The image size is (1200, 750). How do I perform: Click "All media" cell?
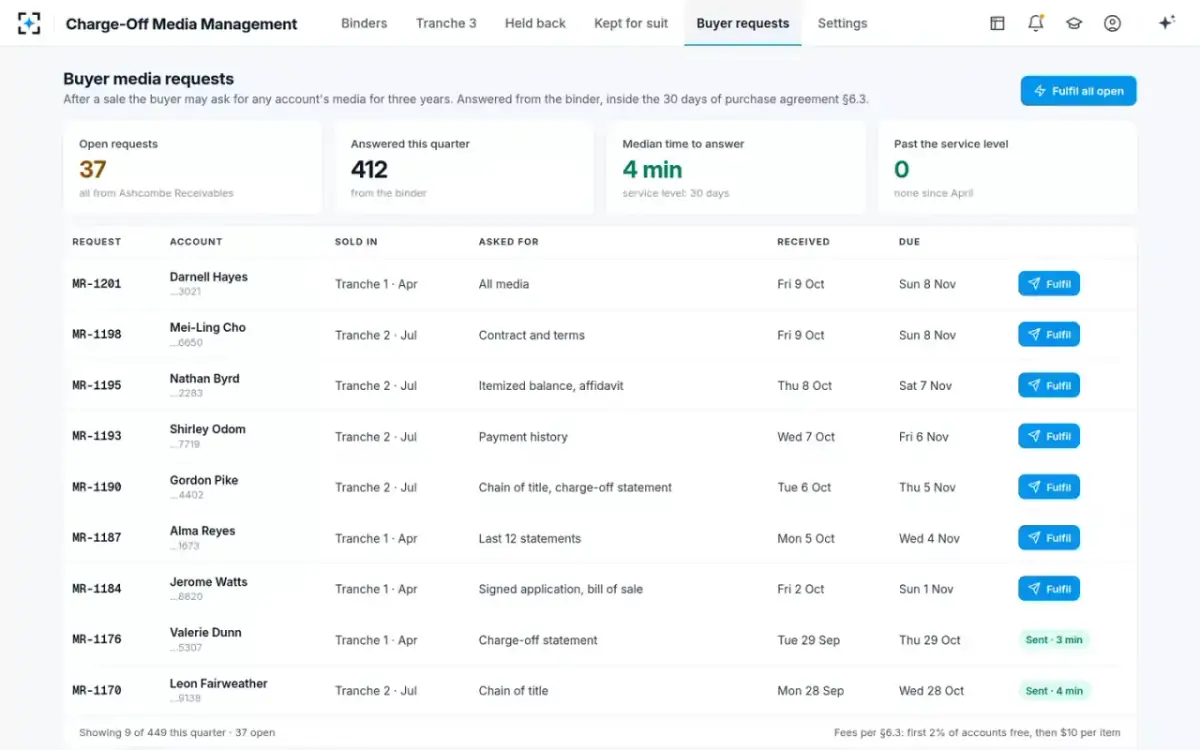pyautogui.click(x=504, y=284)
